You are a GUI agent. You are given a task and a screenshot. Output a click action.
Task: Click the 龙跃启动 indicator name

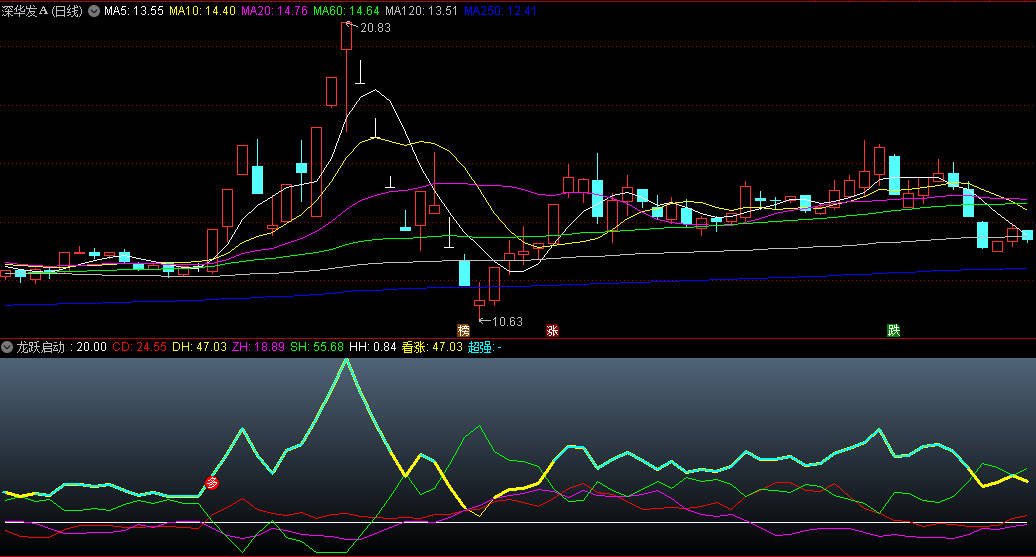tap(40, 347)
